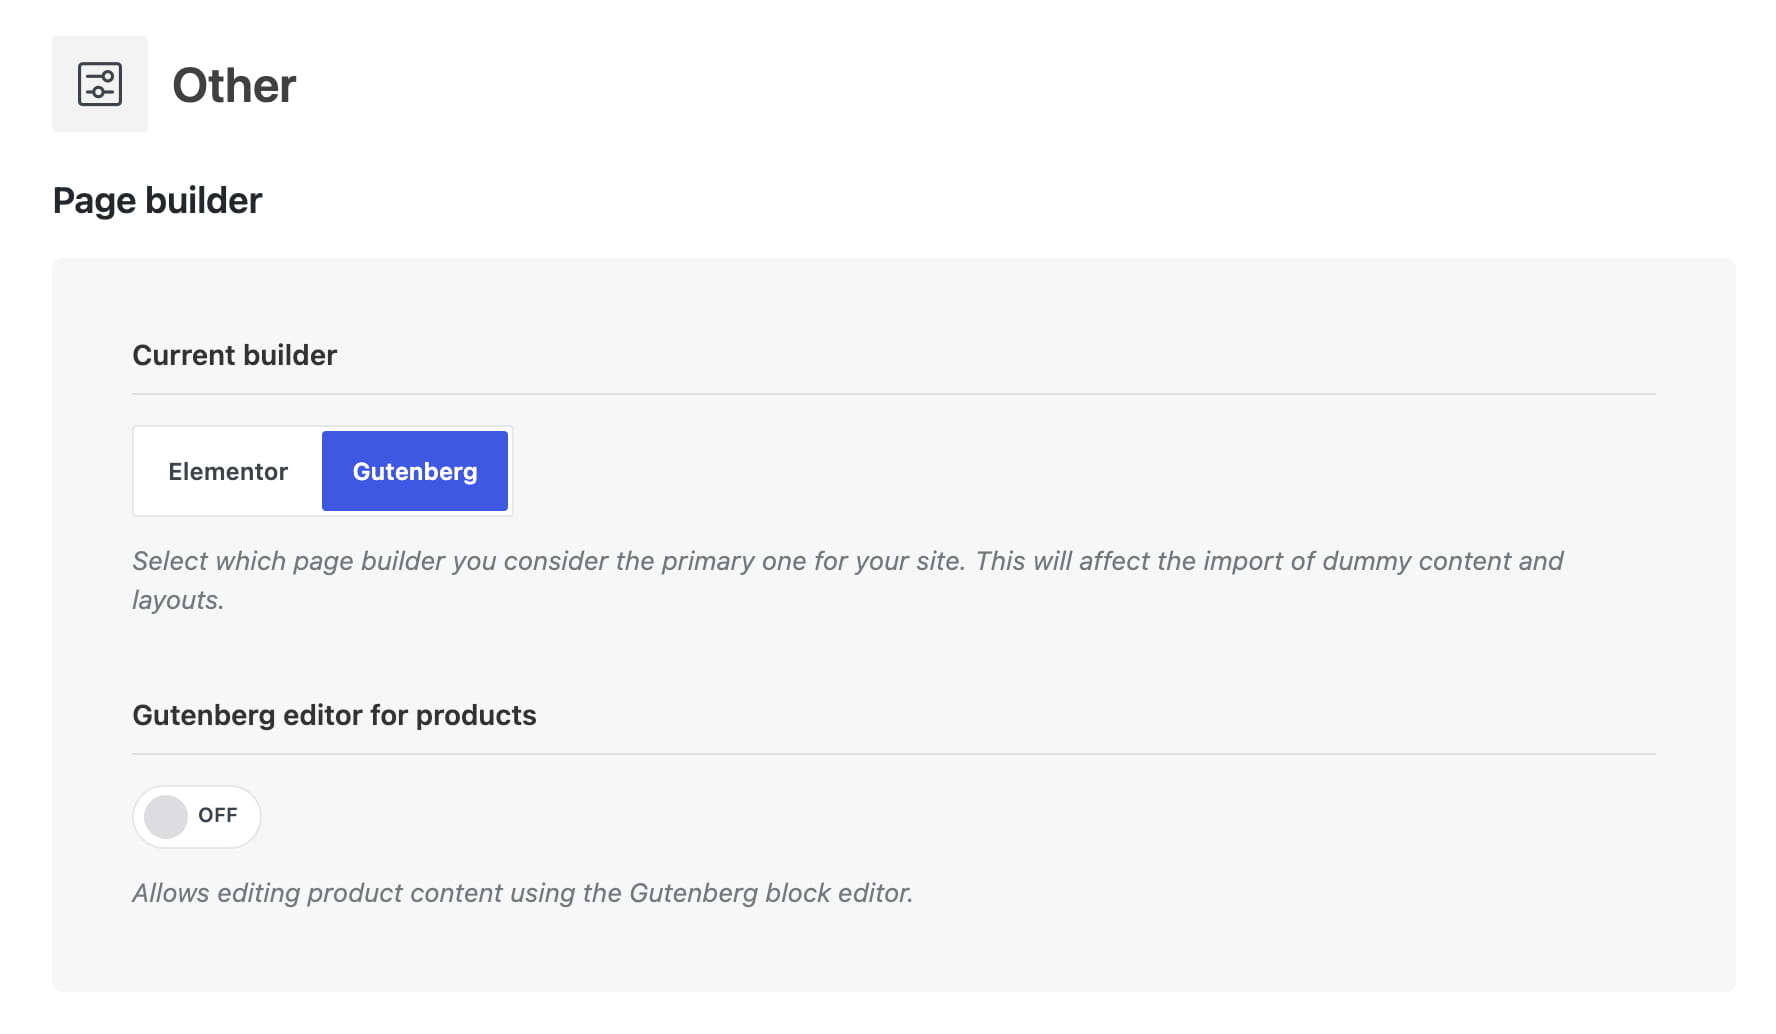Click the Other settings sliders icon
The height and width of the screenshot is (1034, 1776).
click(x=100, y=84)
